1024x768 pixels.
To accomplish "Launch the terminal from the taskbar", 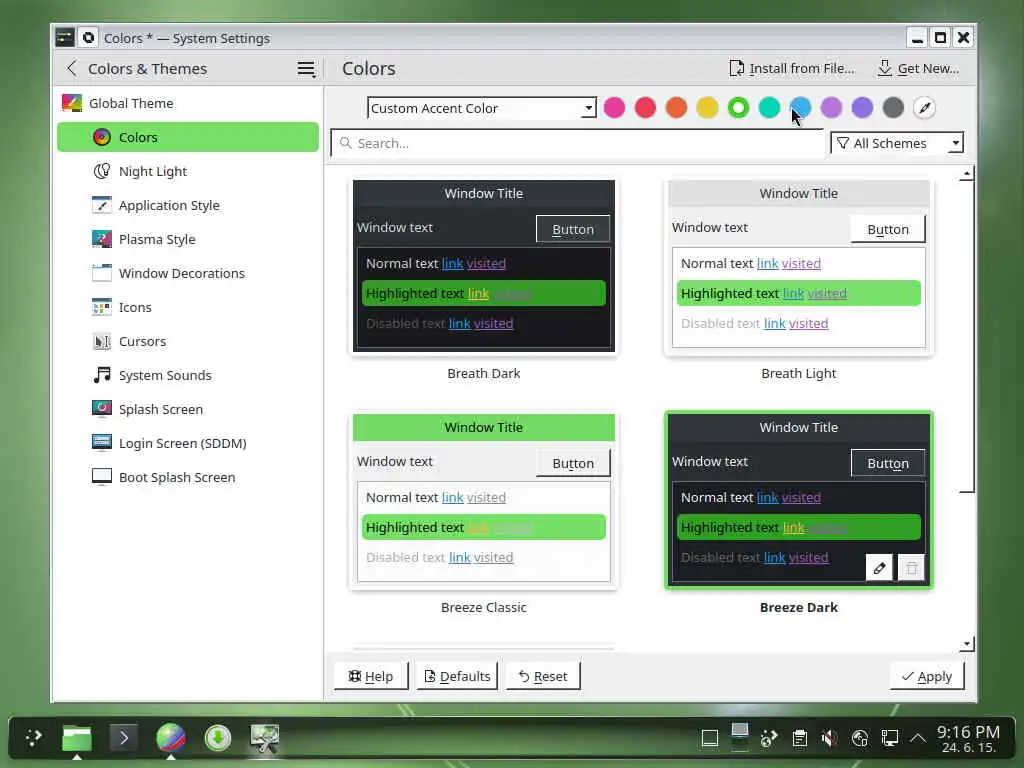I will 123,739.
